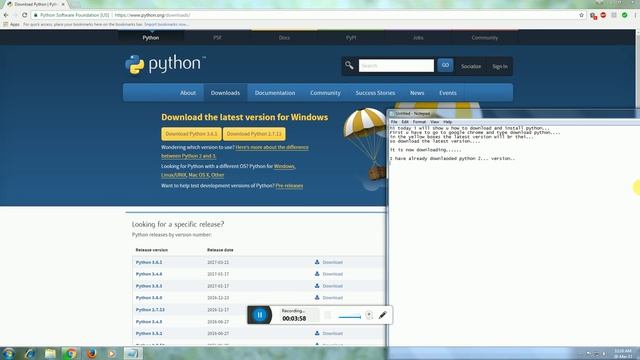Select the Python top meta tab
This screenshot has width=640, height=360.
[x=151, y=38]
